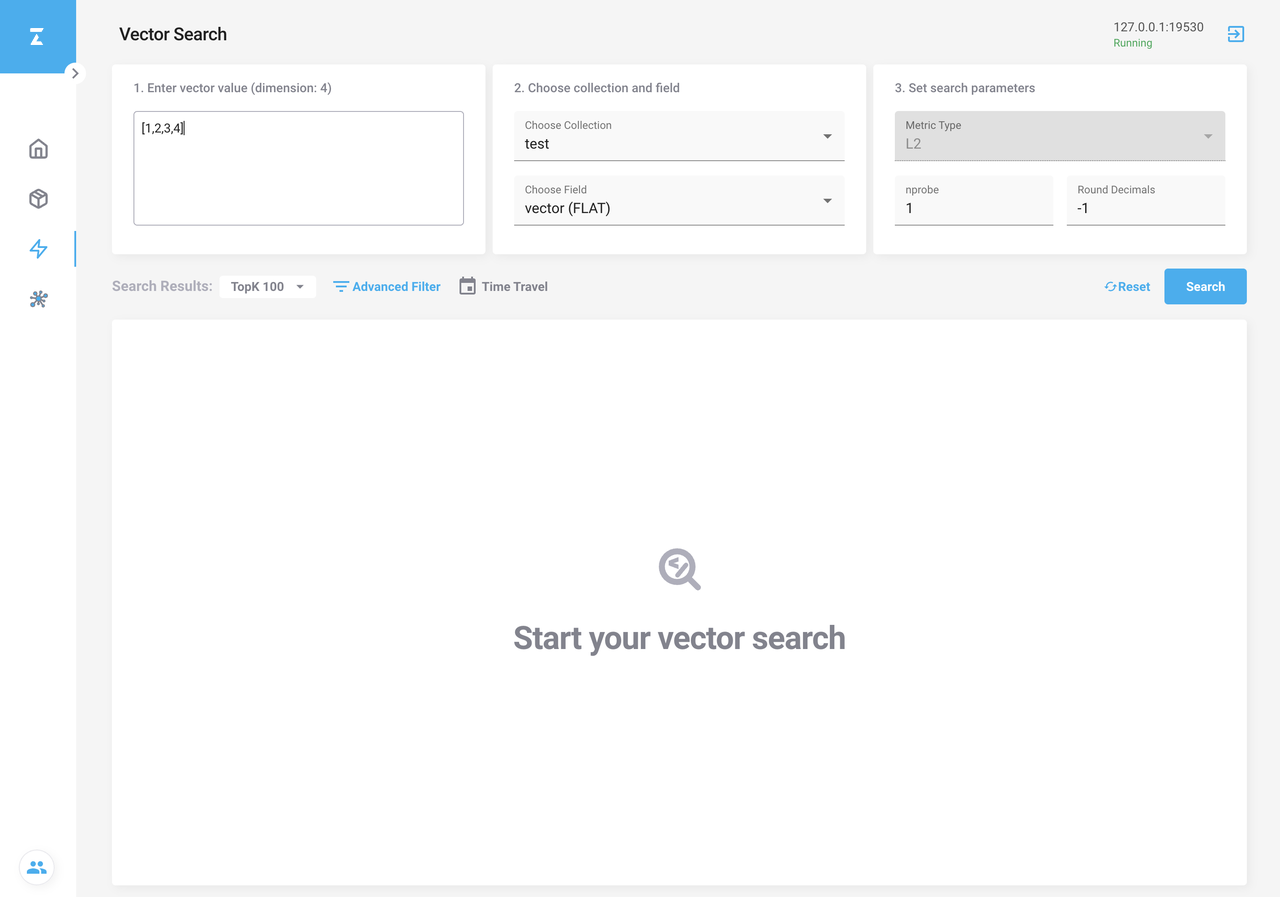
Task: Open the Overview home page icon
Action: pos(38,149)
